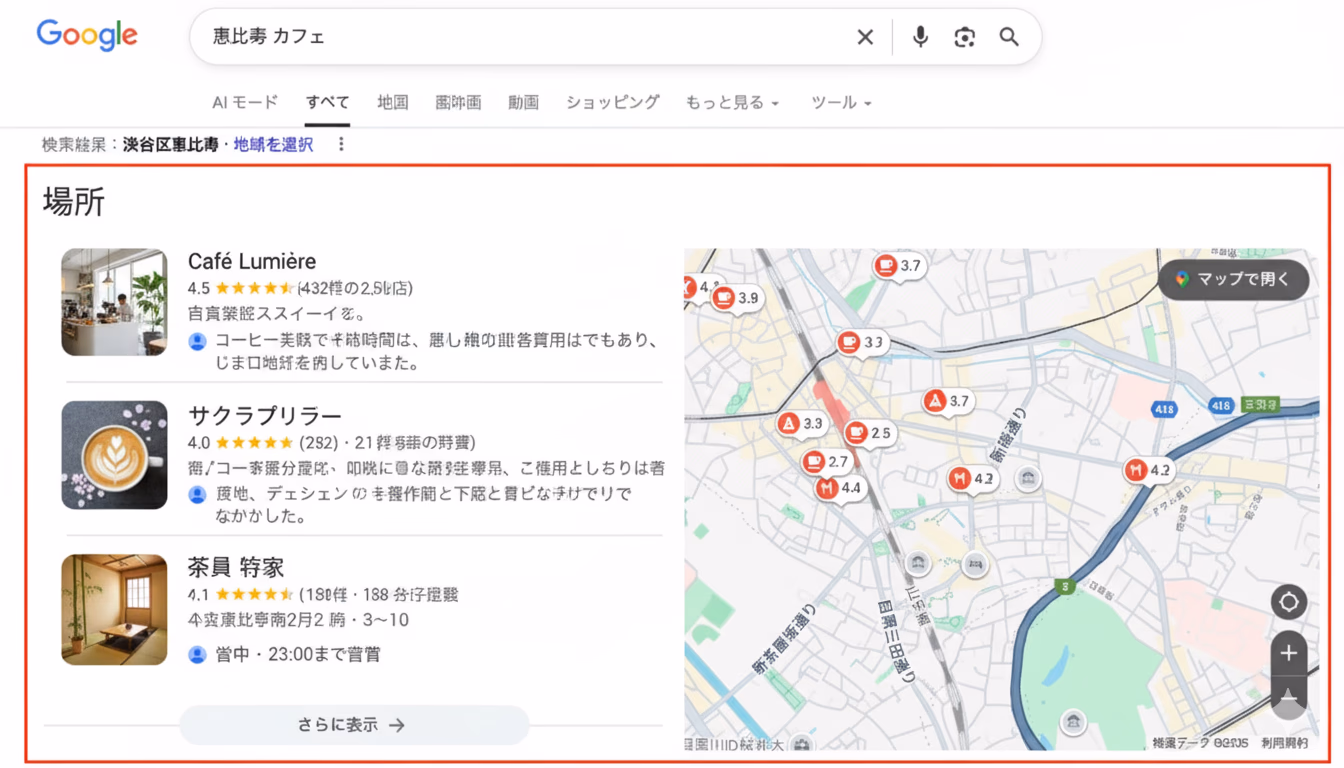This screenshot has width=1344, height=768.
Task: Open the サクラプリラー listing title
Action: point(265,415)
